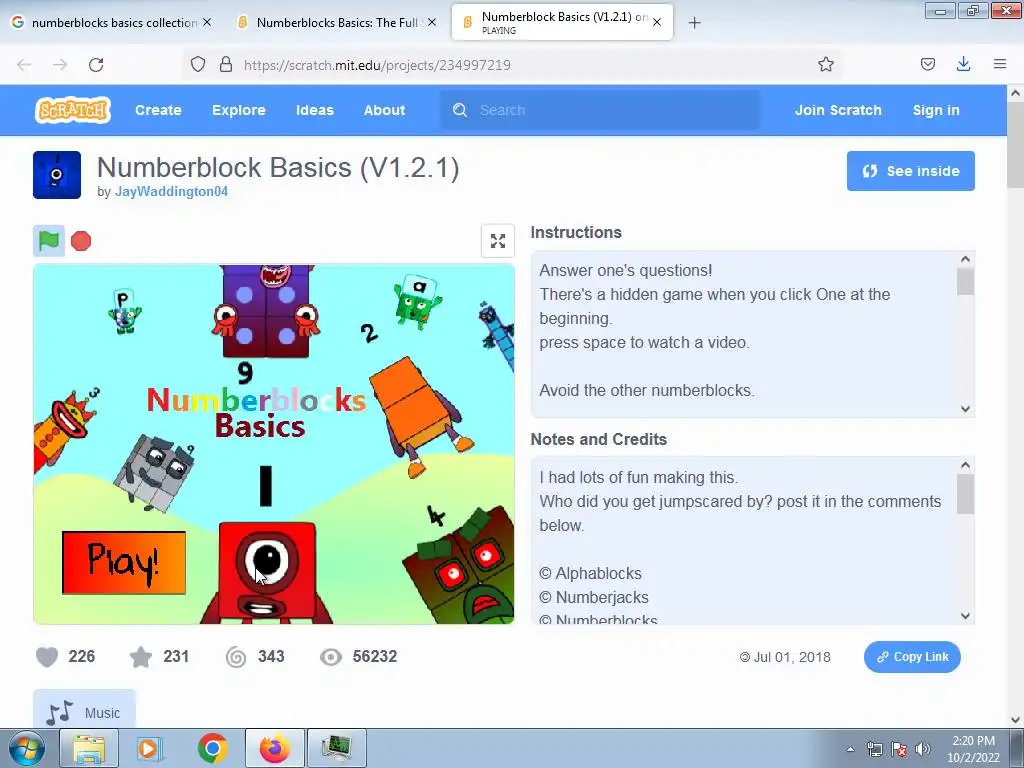Close the Numberblock Basics (V1.2.1) tab
1024x768 pixels.
tap(657, 22)
